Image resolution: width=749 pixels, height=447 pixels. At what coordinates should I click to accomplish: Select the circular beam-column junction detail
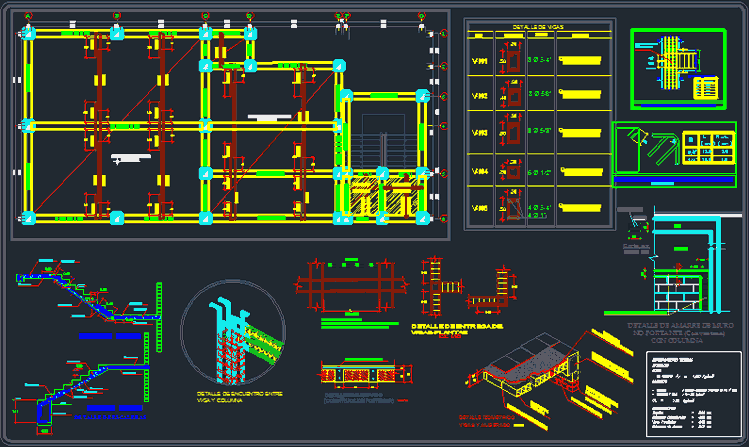[232, 335]
